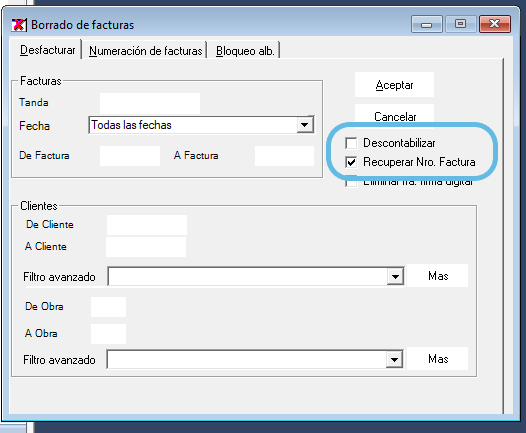Focus the Tanda input field
This screenshot has width=526, height=433.
pyautogui.click(x=150, y=103)
